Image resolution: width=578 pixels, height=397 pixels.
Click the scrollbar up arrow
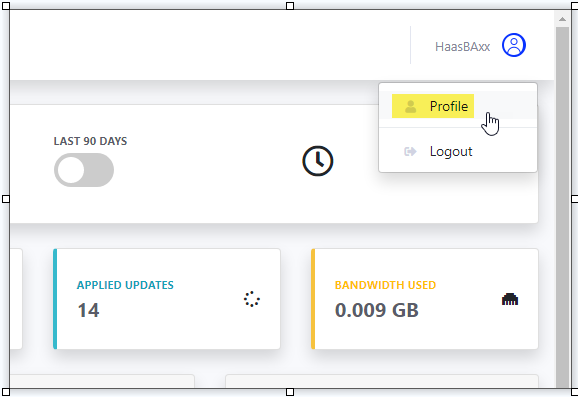click(562, 19)
